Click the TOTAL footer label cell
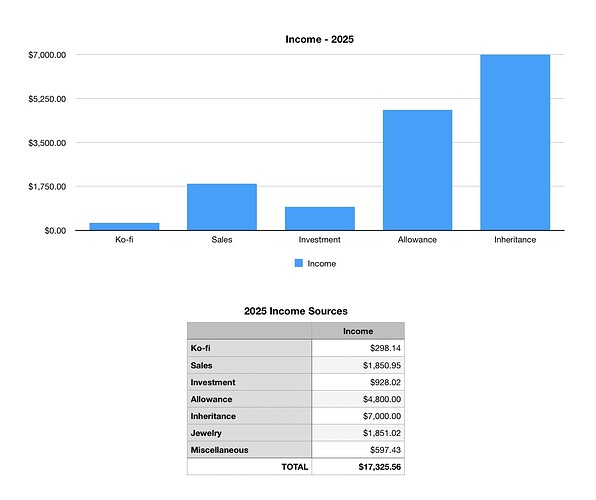Screen dimensions: 596x500 click(249, 467)
